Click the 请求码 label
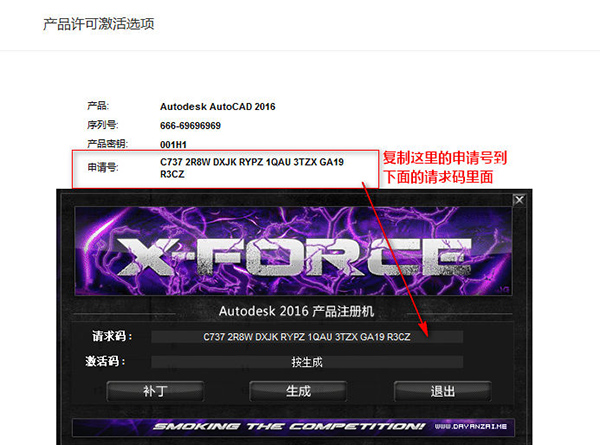Screen dimensions: 600x445 coord(112,336)
